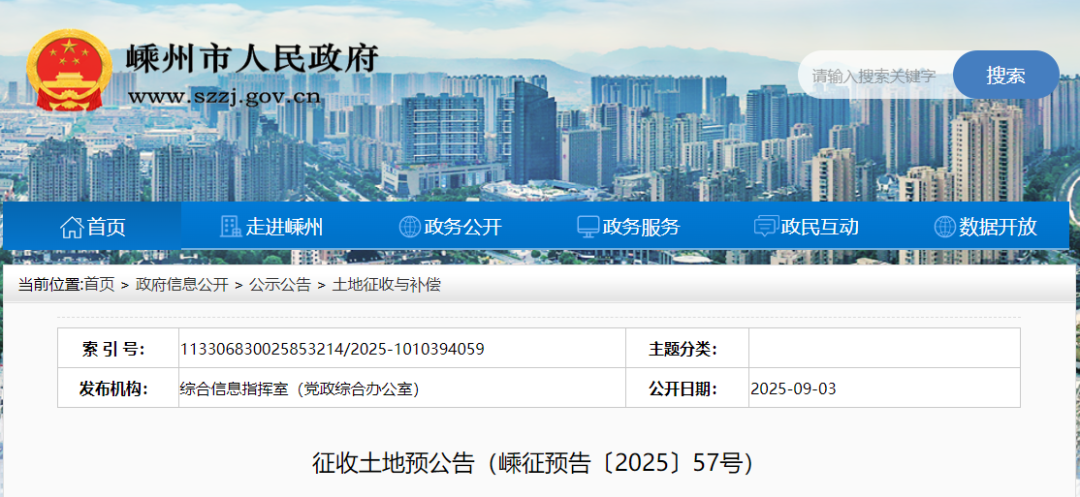Open the 公示公告 breadcrumb link
Viewport: 1080px width, 497px height.
click(280, 285)
